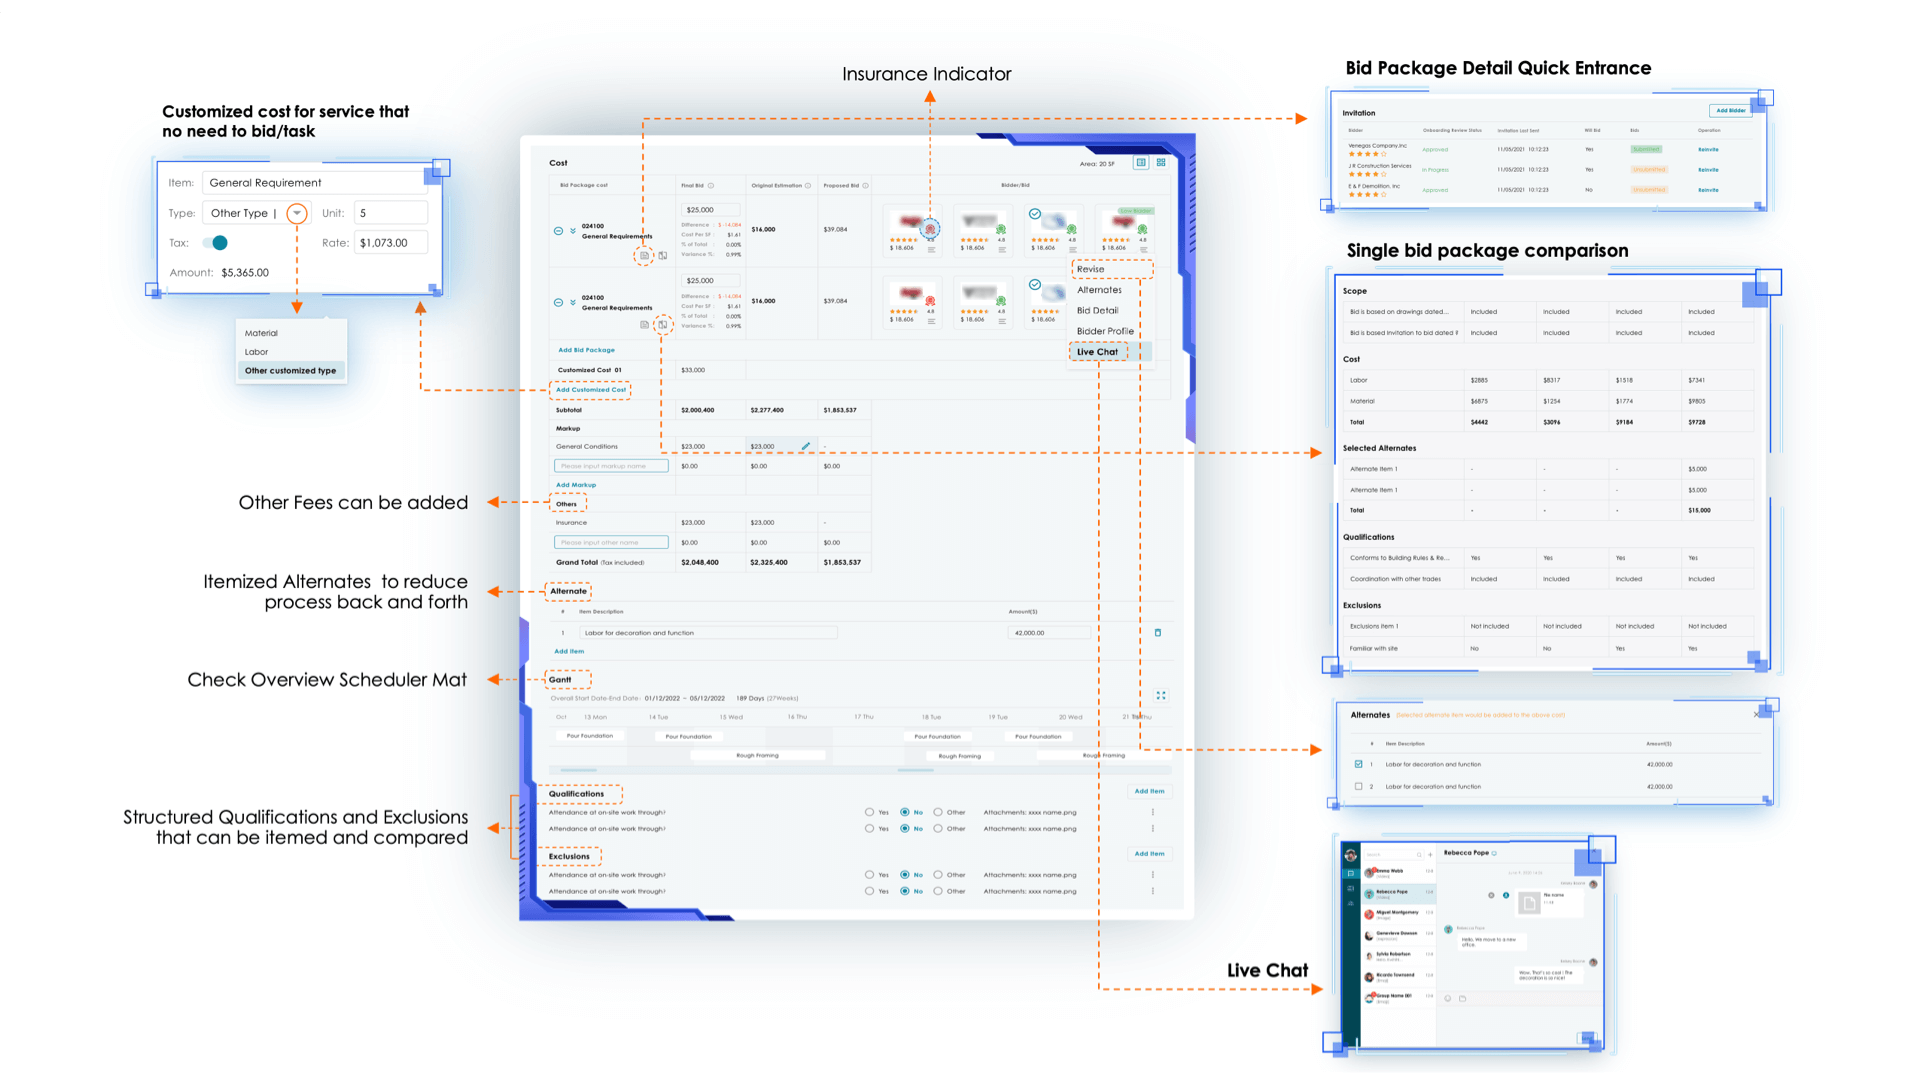
Task: Open three-dot menu for first Qualifications item
Action: 1152,812
